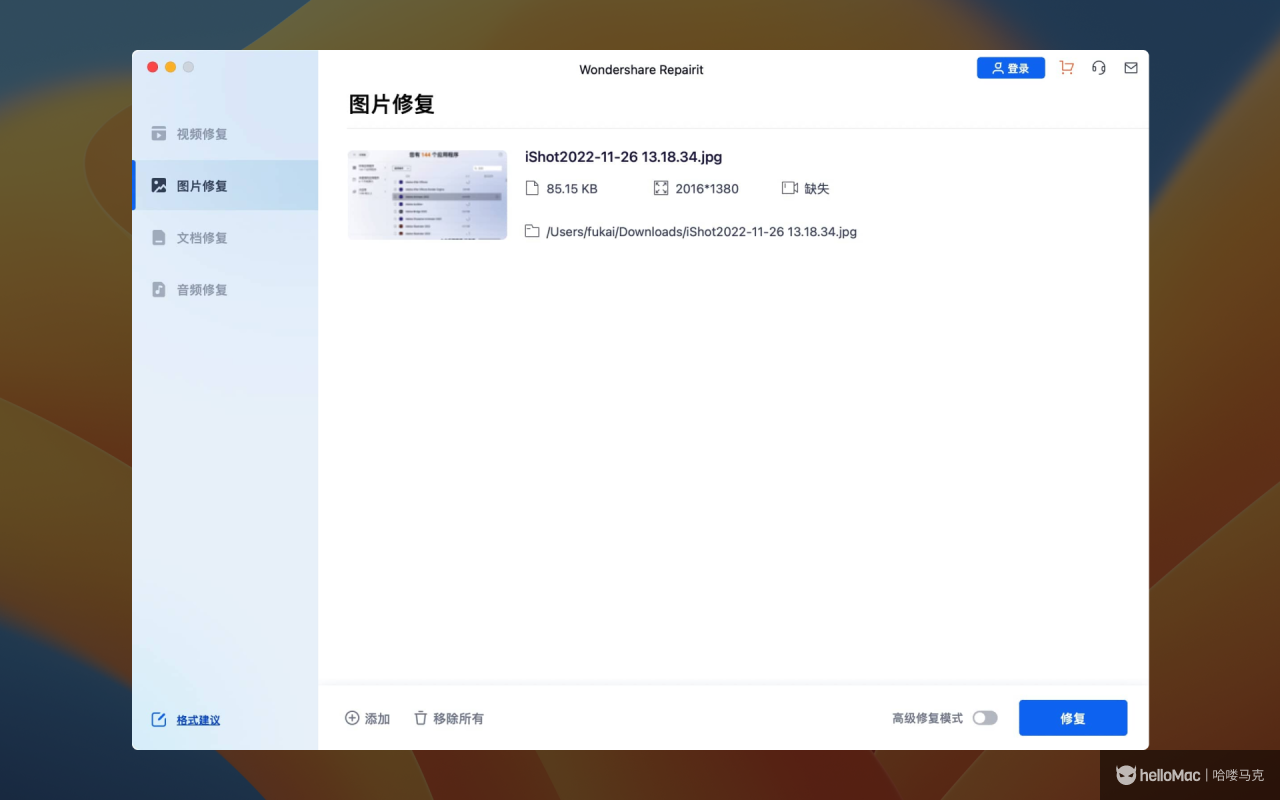Image resolution: width=1280 pixels, height=800 pixels.
Task: Click the camera icon beside 缺失
Action: (x=790, y=188)
